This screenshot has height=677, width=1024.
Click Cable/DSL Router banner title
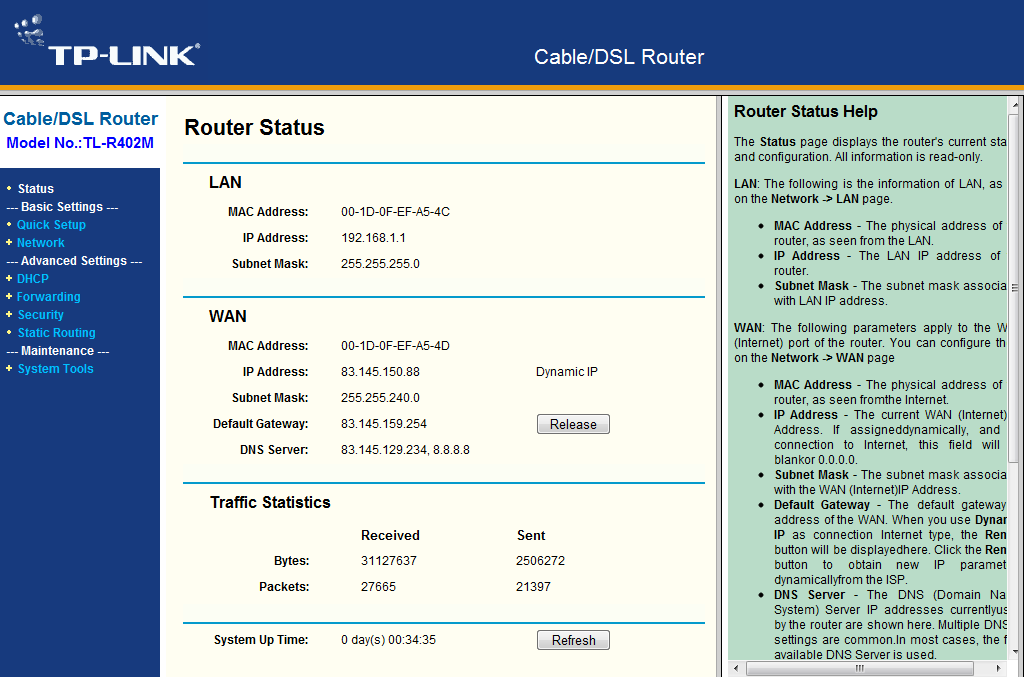pos(618,57)
